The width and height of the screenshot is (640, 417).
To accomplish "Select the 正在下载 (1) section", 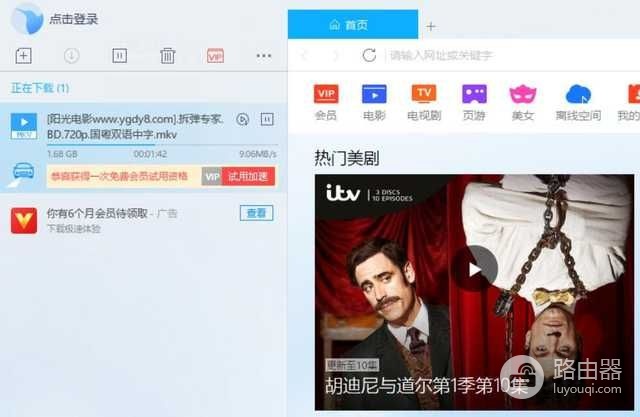I will click(x=40, y=88).
